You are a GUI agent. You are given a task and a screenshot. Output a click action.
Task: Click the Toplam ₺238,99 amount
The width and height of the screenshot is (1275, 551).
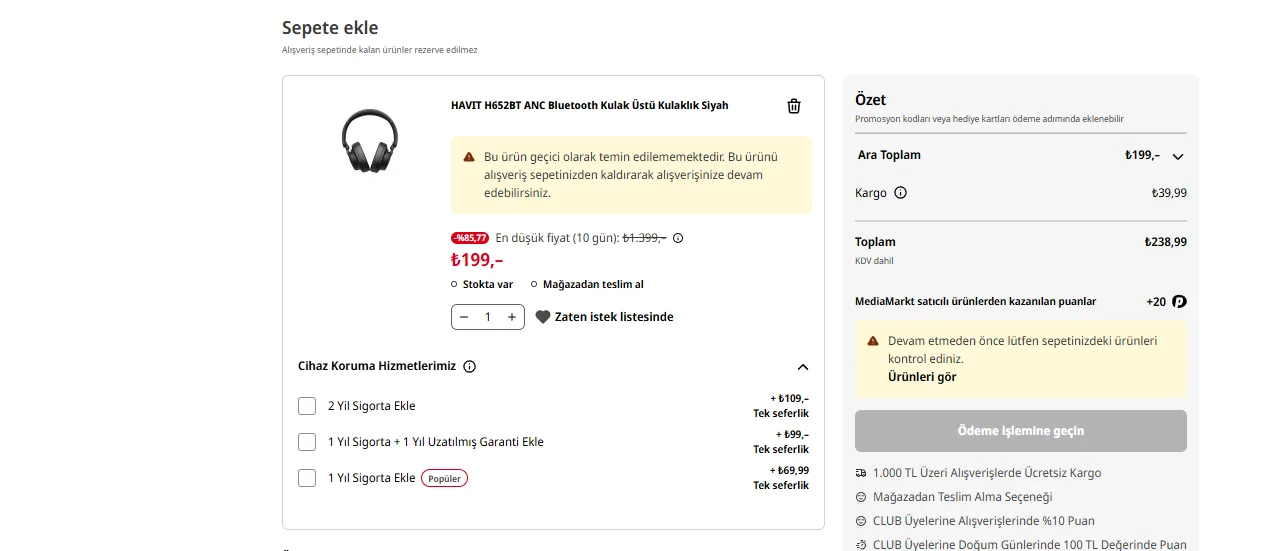[1166, 242]
